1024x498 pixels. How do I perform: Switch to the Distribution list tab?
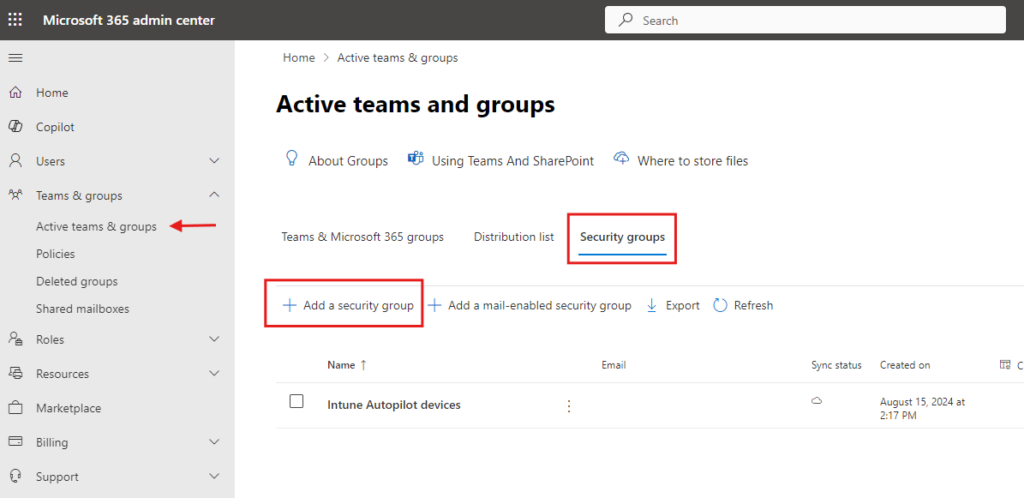[513, 237]
